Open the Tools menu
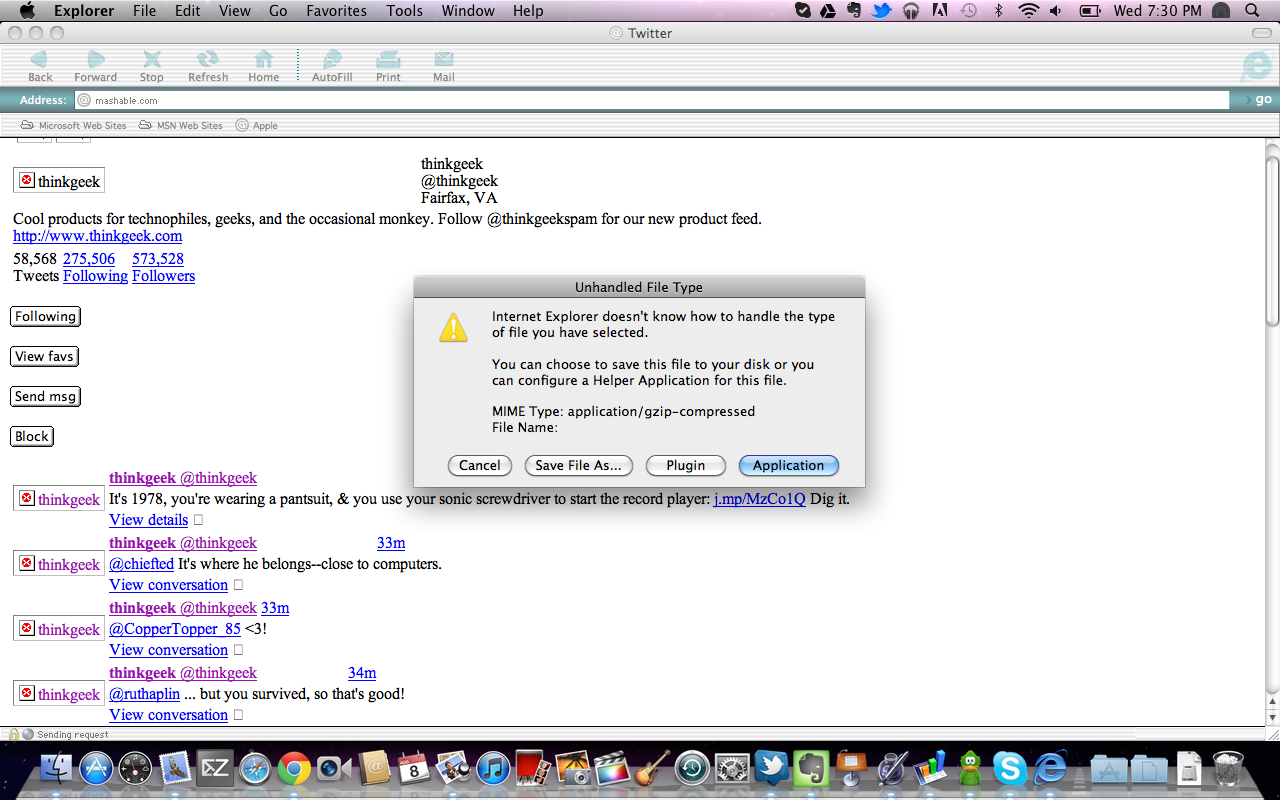Viewport: 1280px width, 800px height. (405, 11)
